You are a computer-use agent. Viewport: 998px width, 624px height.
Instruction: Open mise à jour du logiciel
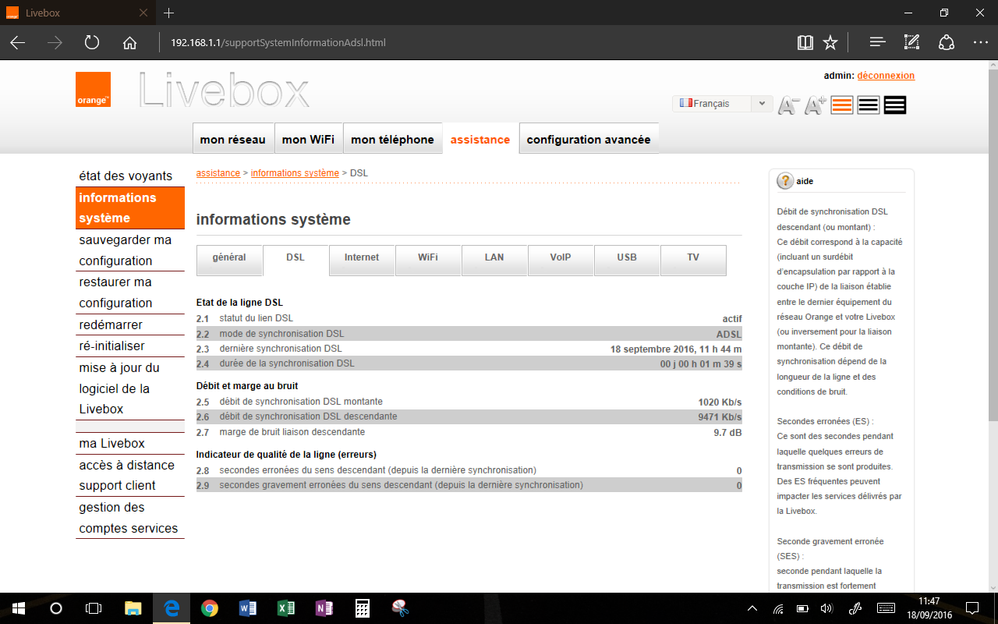(130, 388)
